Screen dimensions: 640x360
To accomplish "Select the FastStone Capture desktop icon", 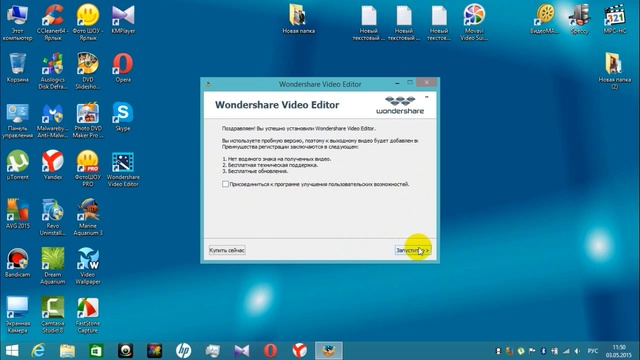I will (88, 315).
